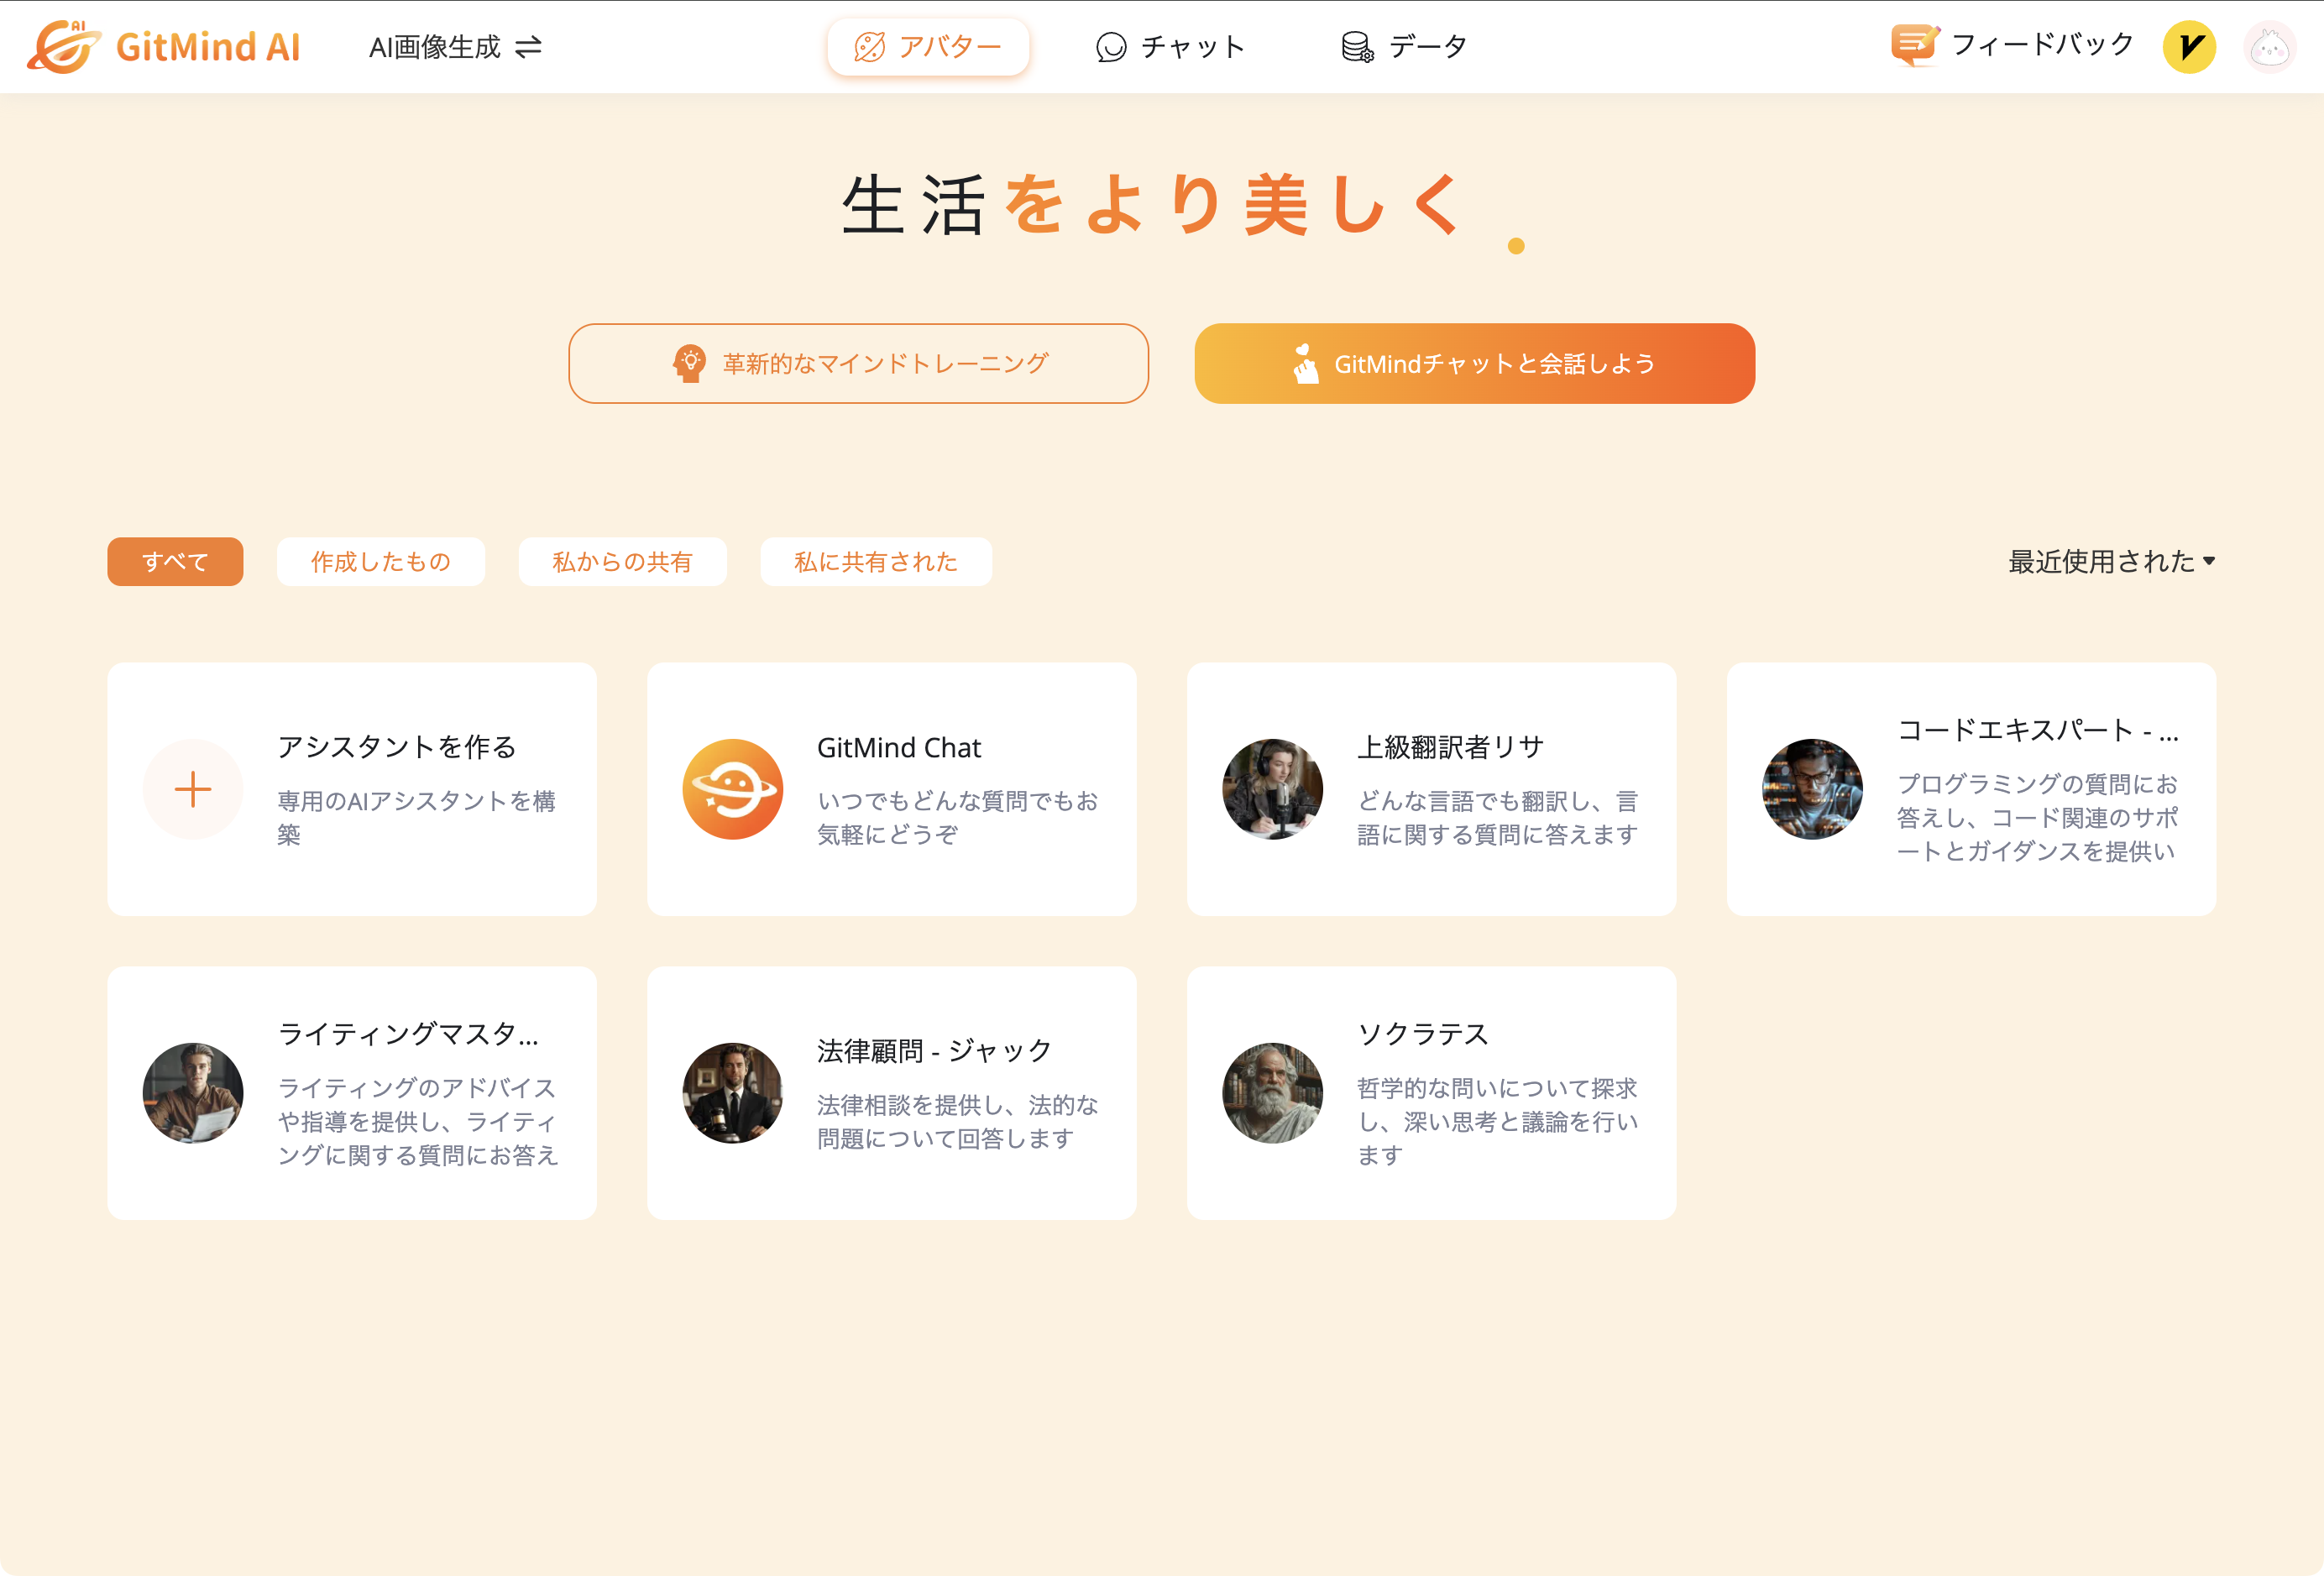The height and width of the screenshot is (1576, 2324).
Task: Click description starting ライティングのアドバイス
Action: tap(418, 1121)
